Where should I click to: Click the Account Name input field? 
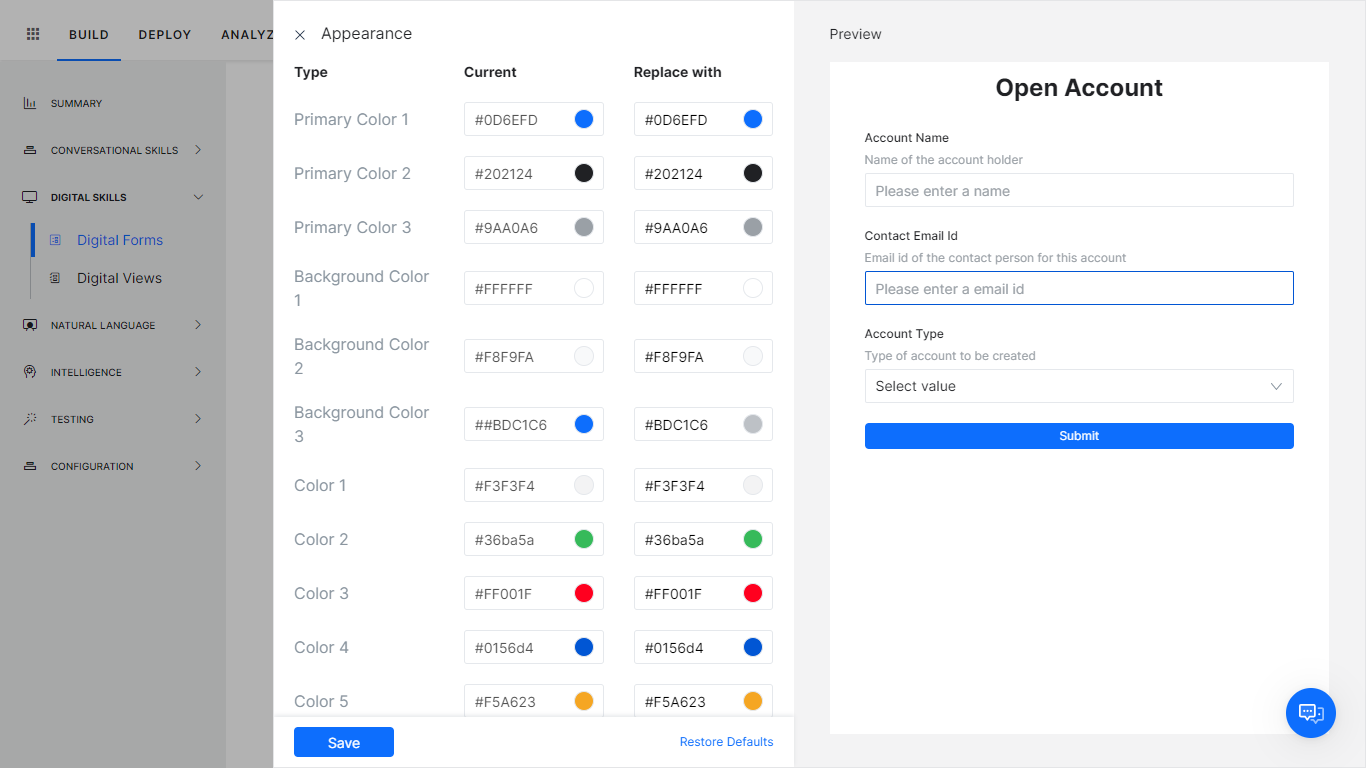[x=1078, y=190]
